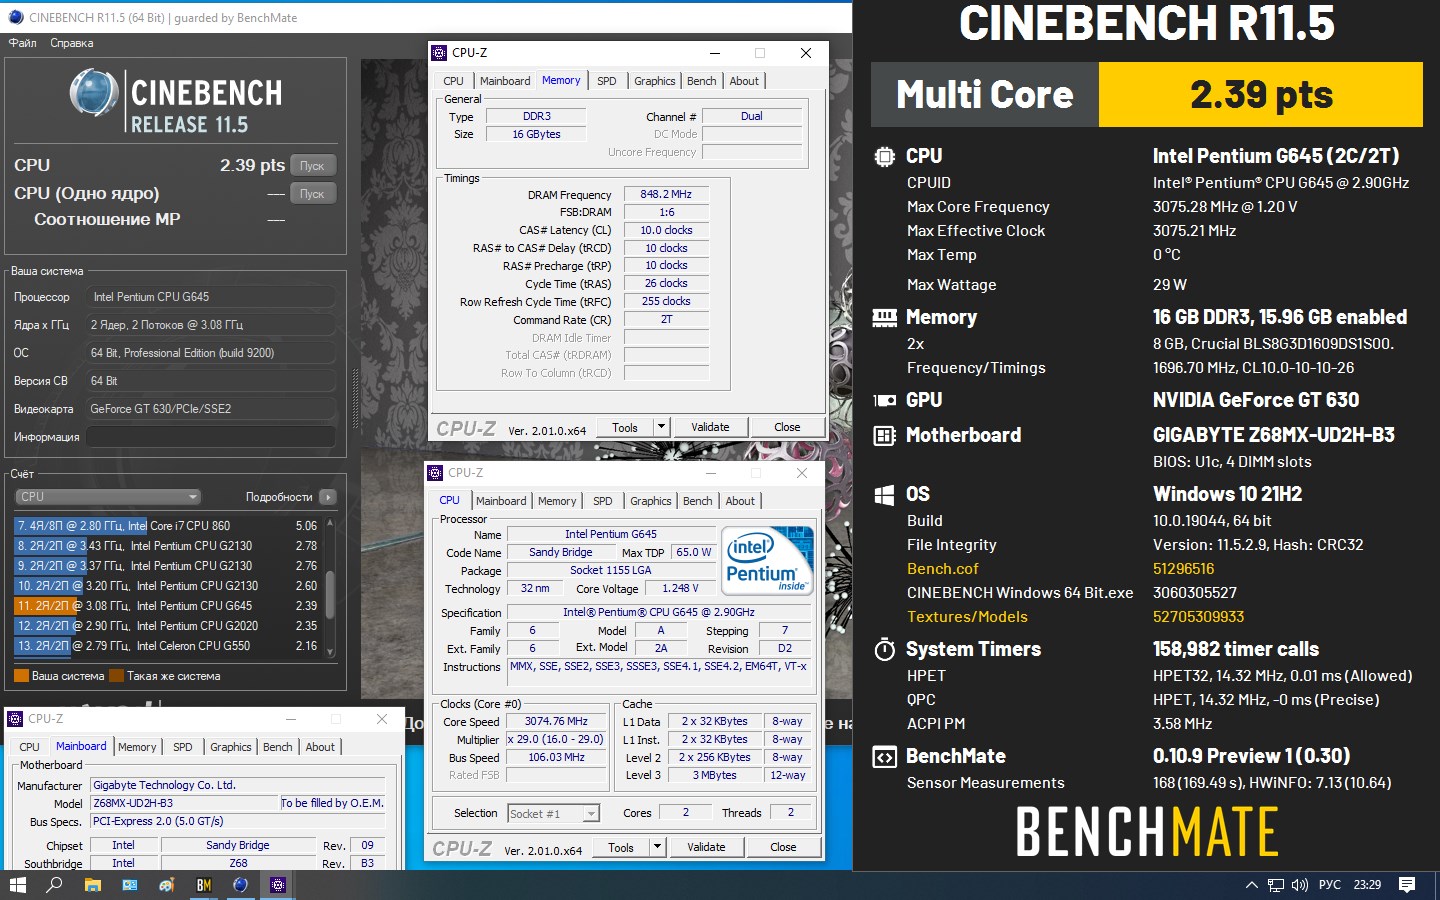This screenshot has height=900, width=1440.
Task: Click the CPU-Z Memory window title icon
Action: (x=439, y=53)
